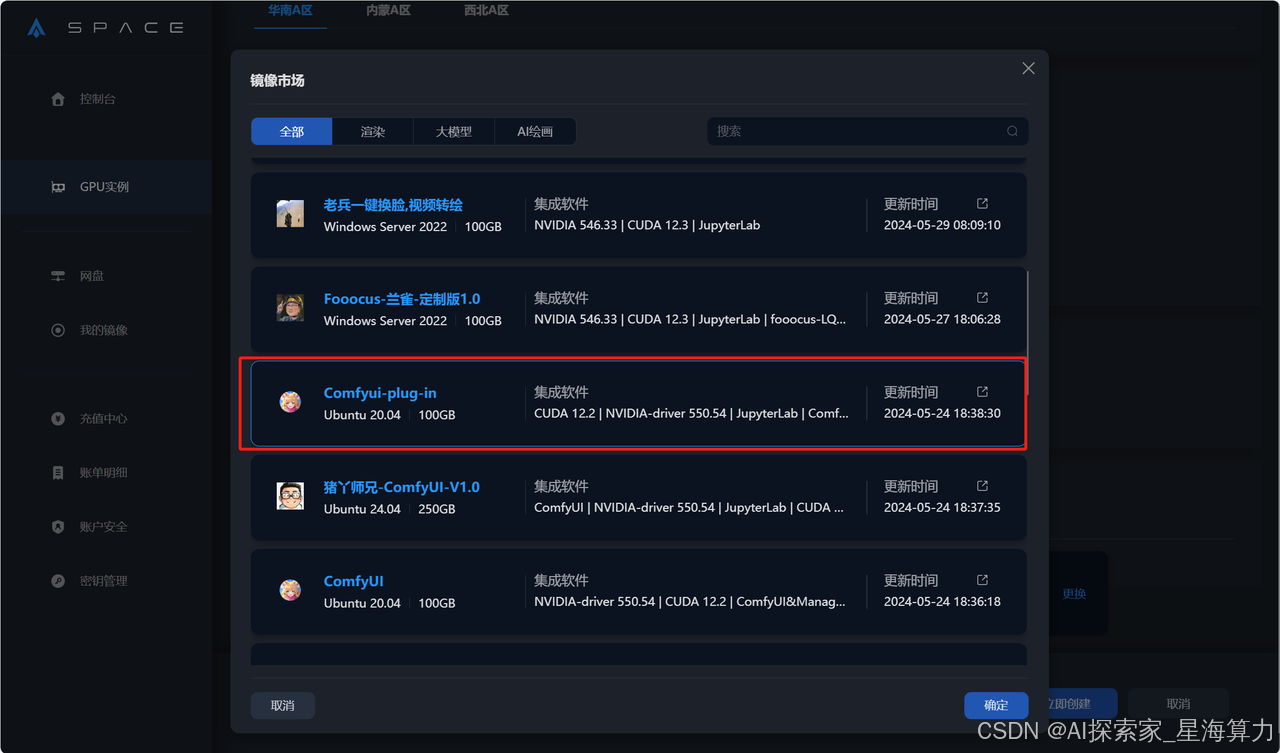1280x753 pixels.
Task: Click the Fooocus-兰雀 avatar thumbnail
Action: click(x=290, y=308)
